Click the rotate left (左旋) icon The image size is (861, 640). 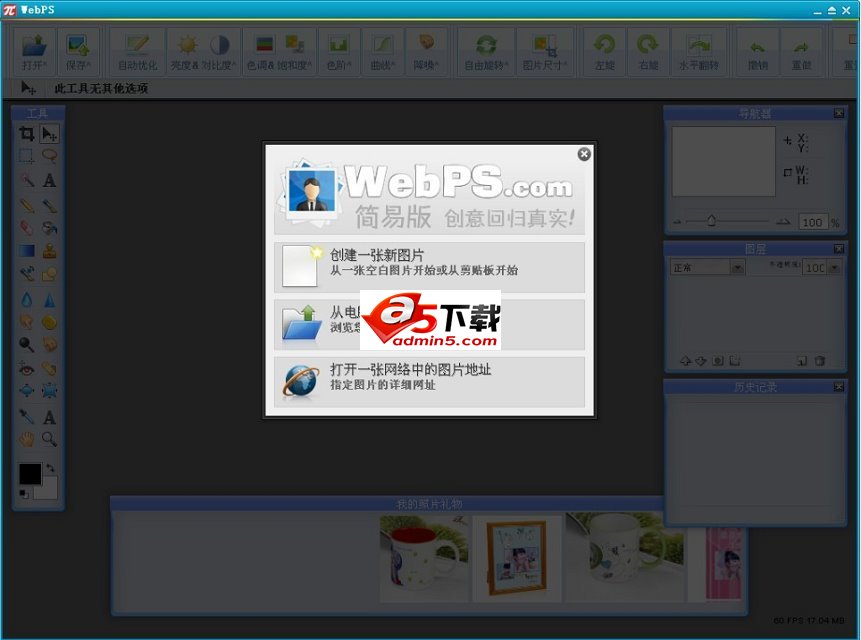(x=603, y=50)
